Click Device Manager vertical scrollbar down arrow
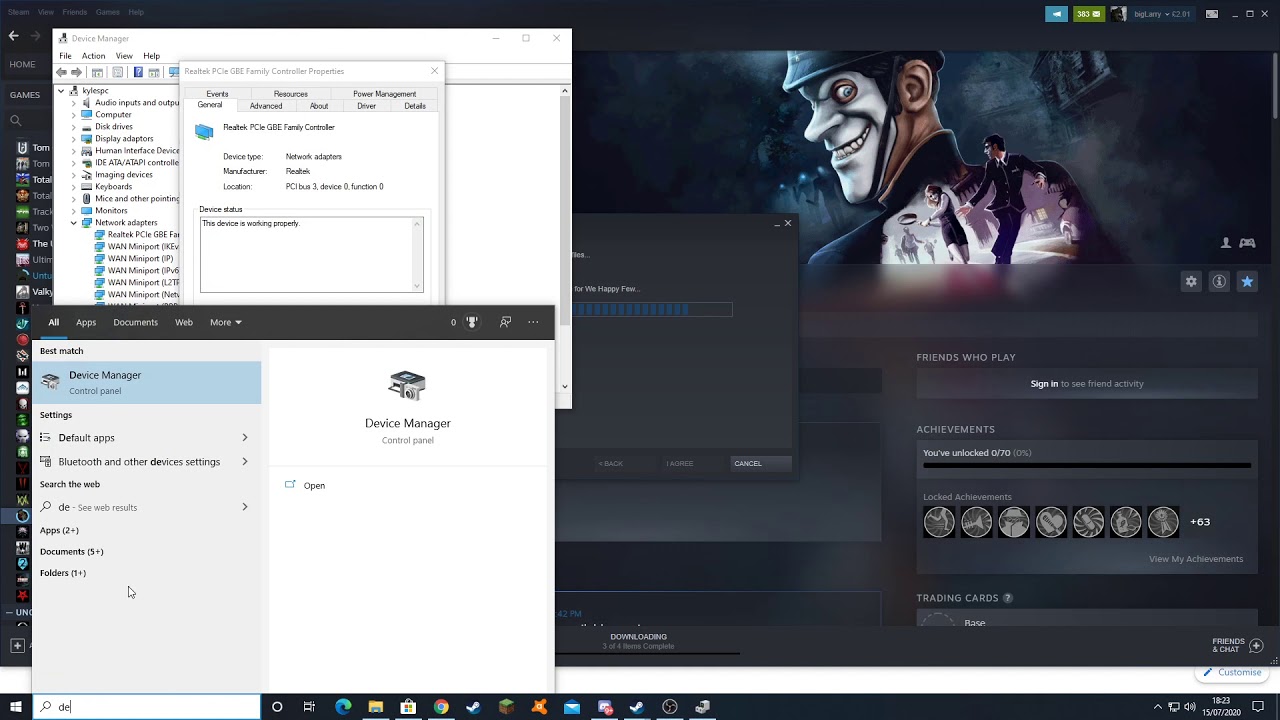The height and width of the screenshot is (720, 1280). tap(565, 386)
